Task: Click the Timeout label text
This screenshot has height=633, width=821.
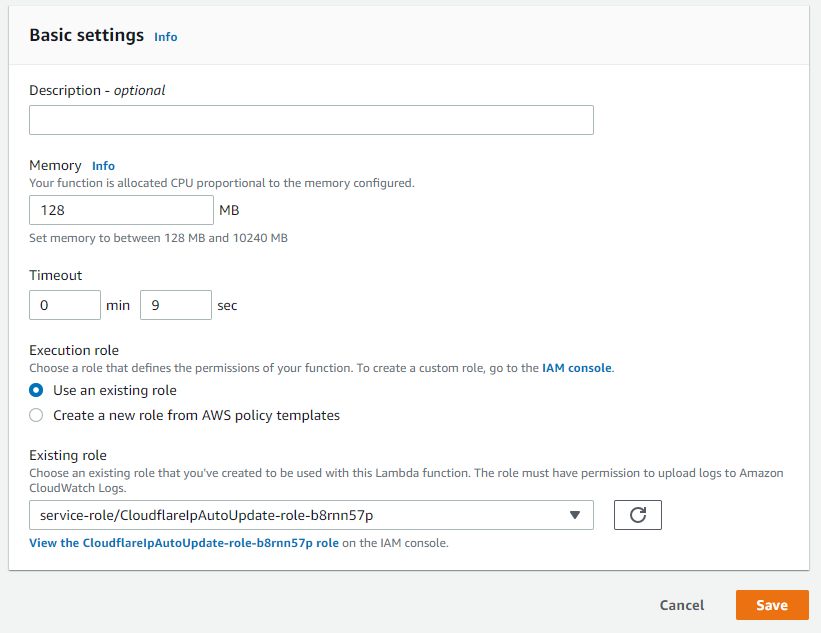Action: (56, 275)
